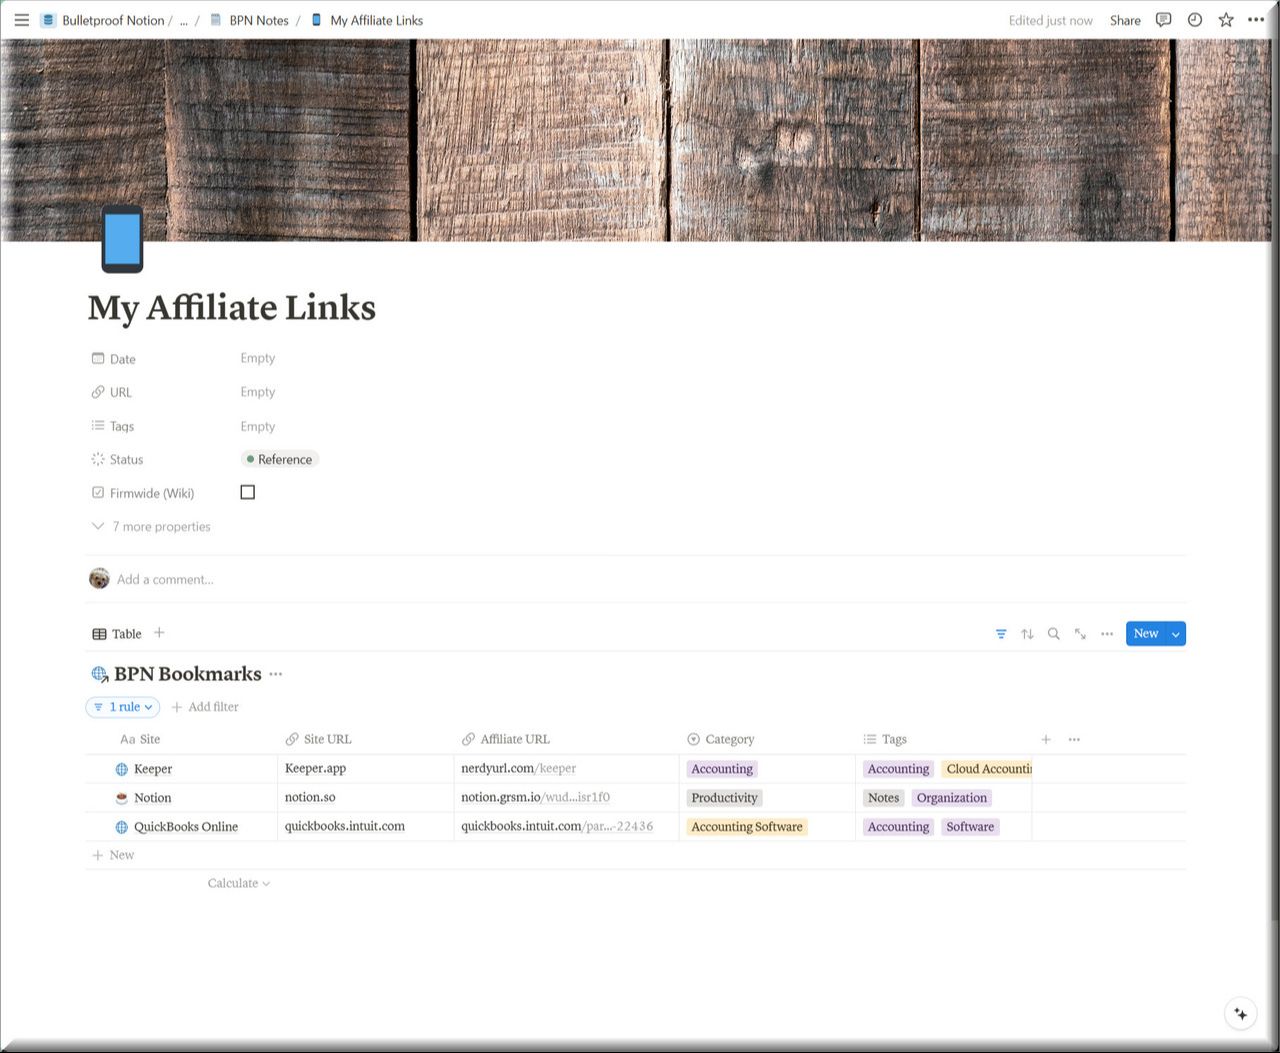Click the Accounting Software category tag
Screen dimensions: 1280x1053
coord(747,827)
